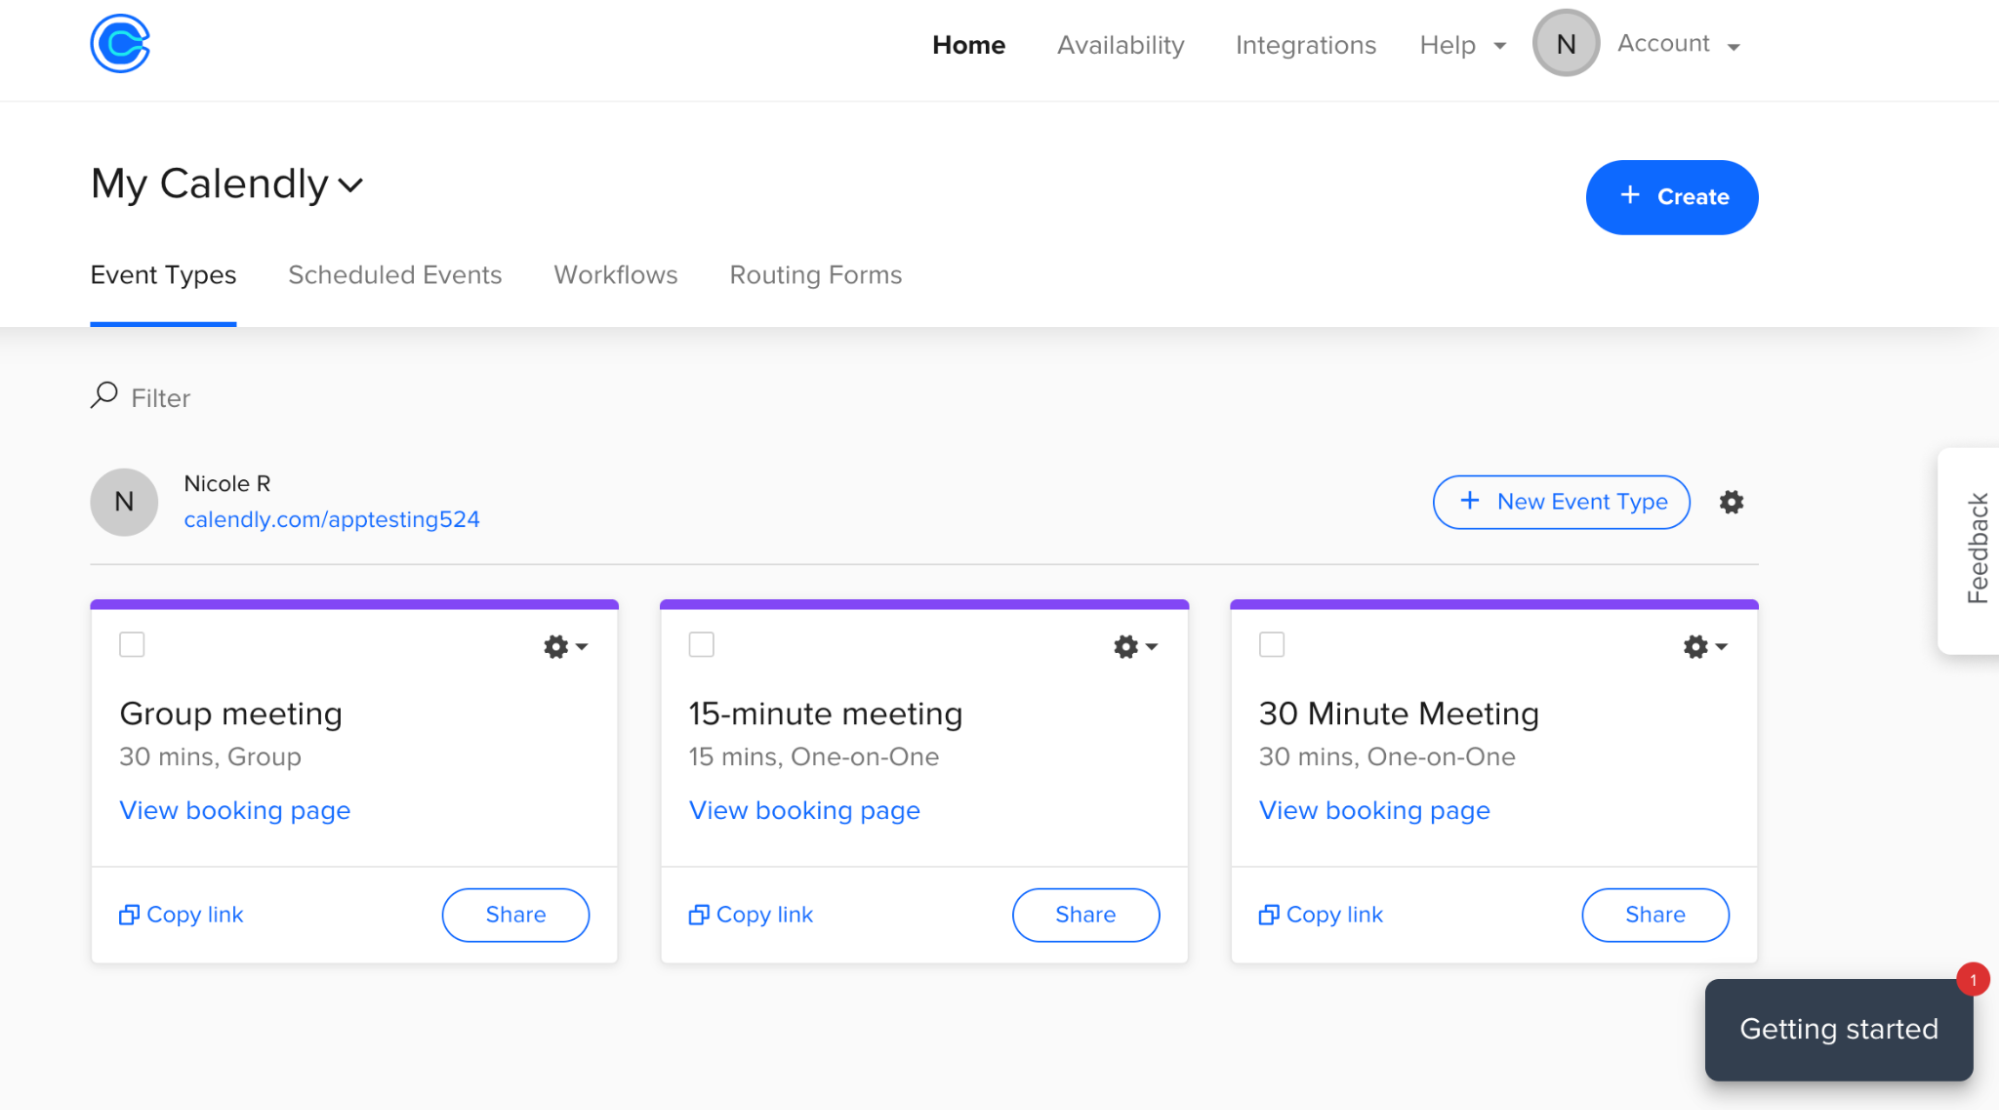View booking page for 15-minute meeting

click(x=805, y=809)
